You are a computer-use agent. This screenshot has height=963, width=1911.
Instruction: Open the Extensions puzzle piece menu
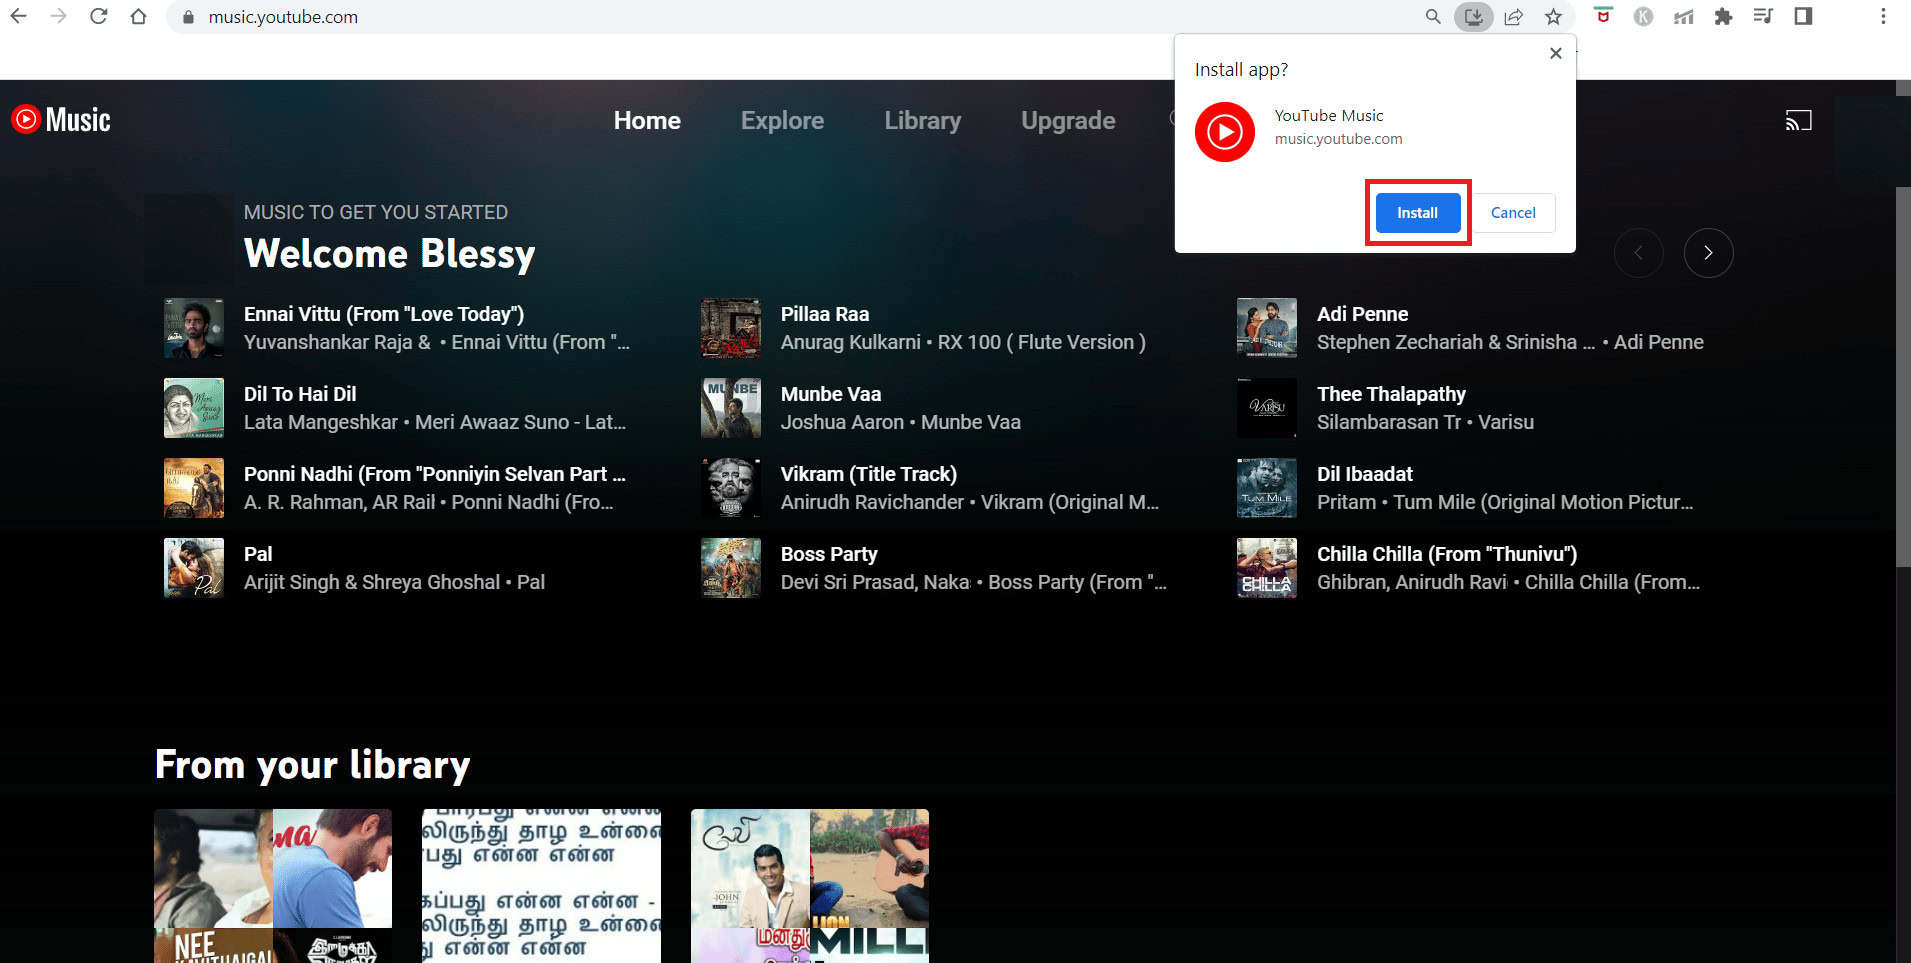[x=1723, y=16]
